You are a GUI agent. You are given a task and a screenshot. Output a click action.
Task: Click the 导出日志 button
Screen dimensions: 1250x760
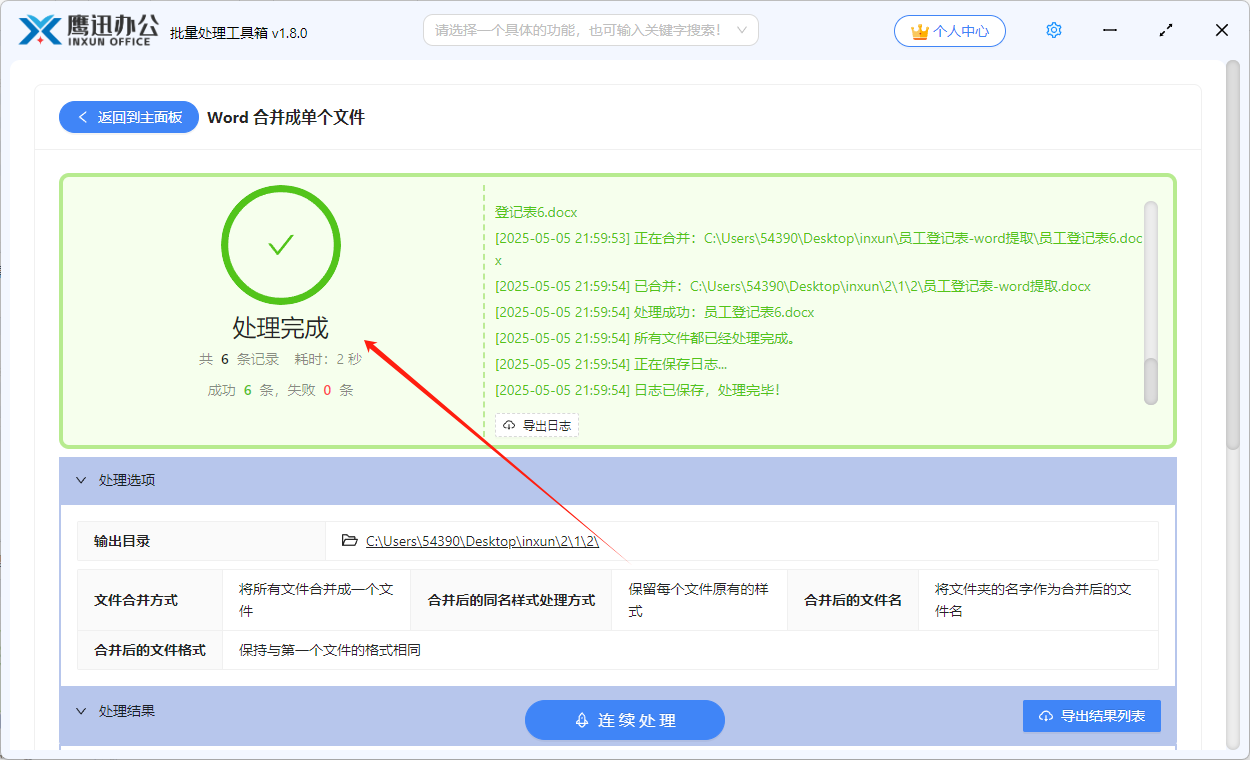click(x=537, y=424)
